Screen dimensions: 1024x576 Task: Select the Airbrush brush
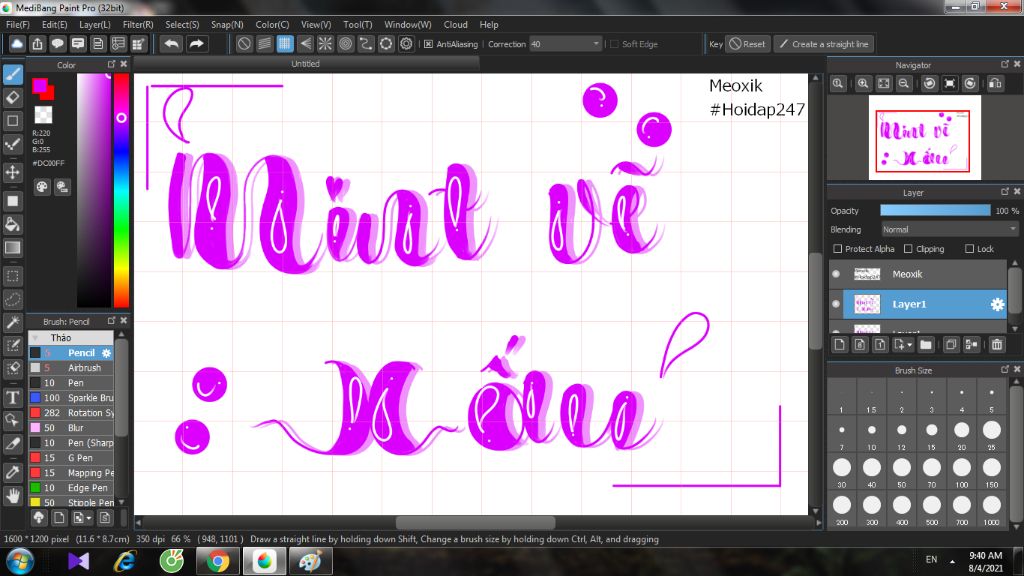[x=72, y=368]
